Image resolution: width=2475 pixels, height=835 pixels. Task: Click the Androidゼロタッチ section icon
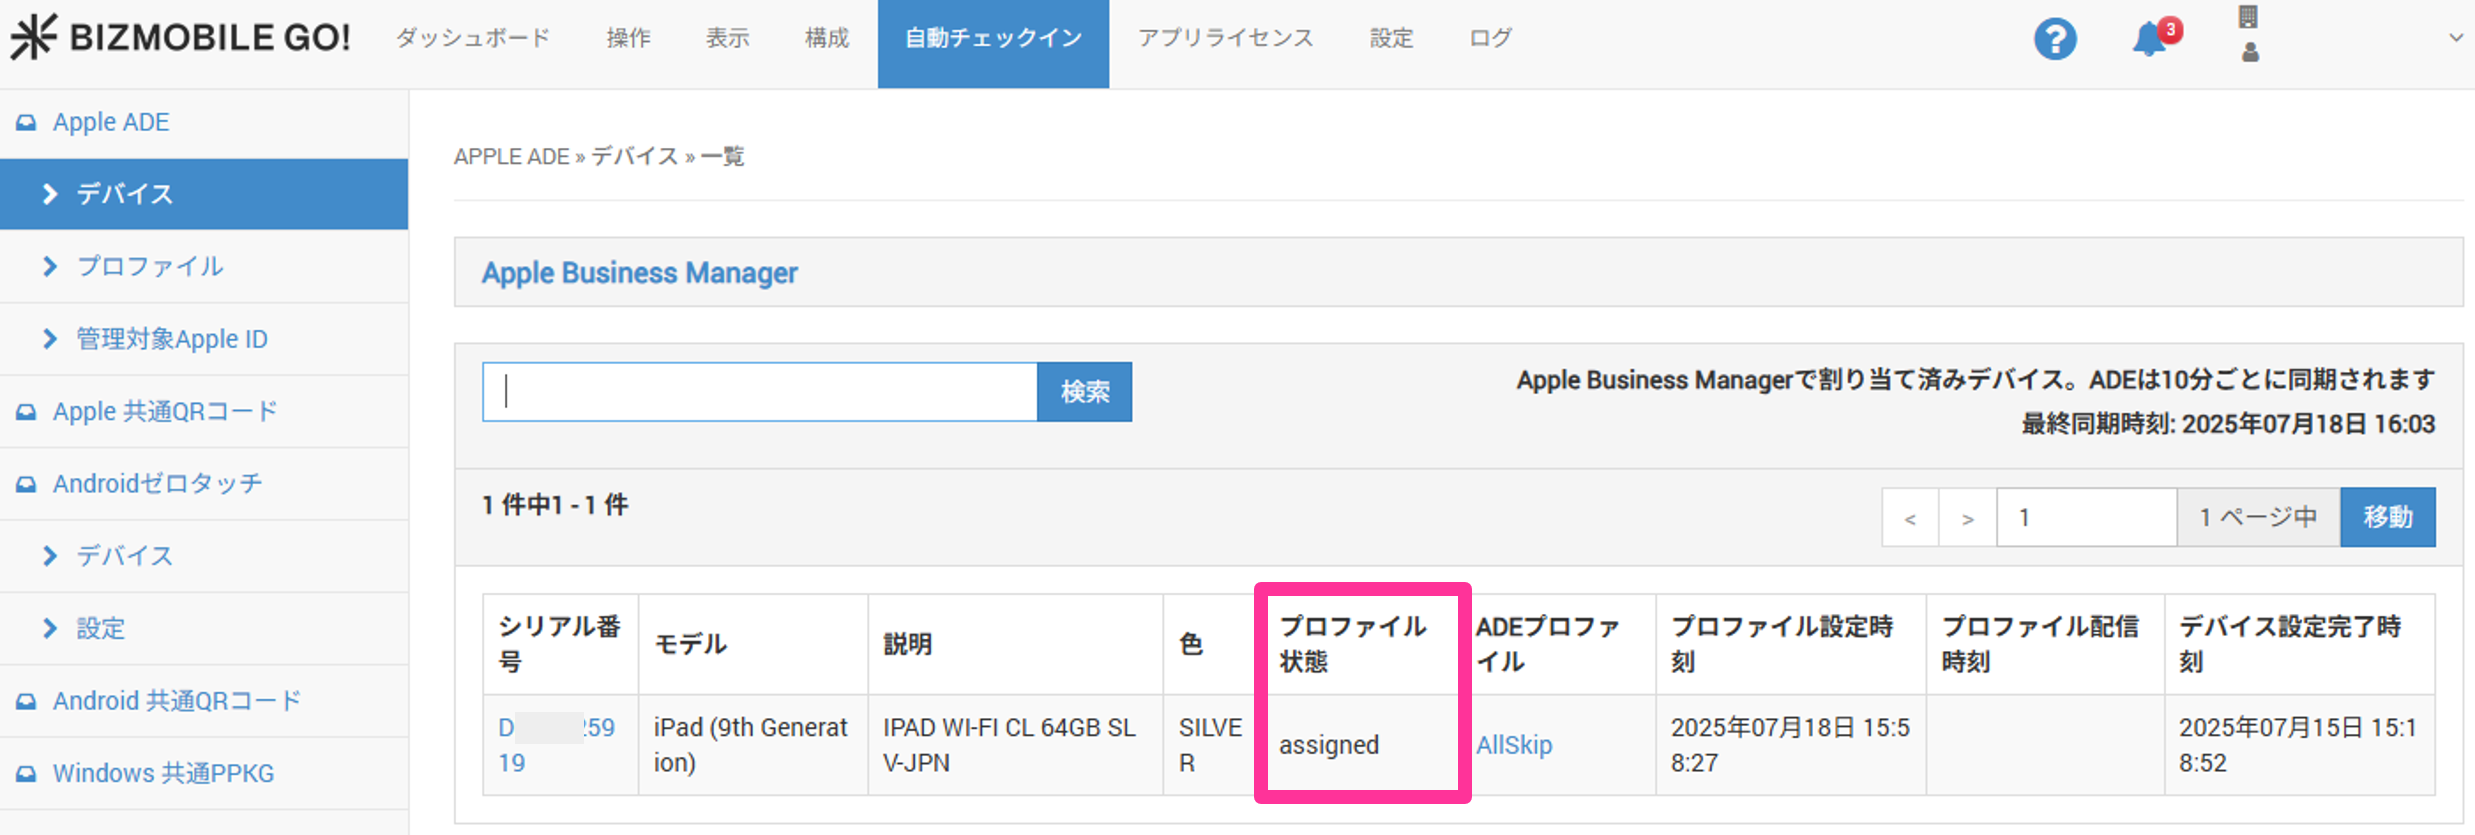[x=26, y=484]
